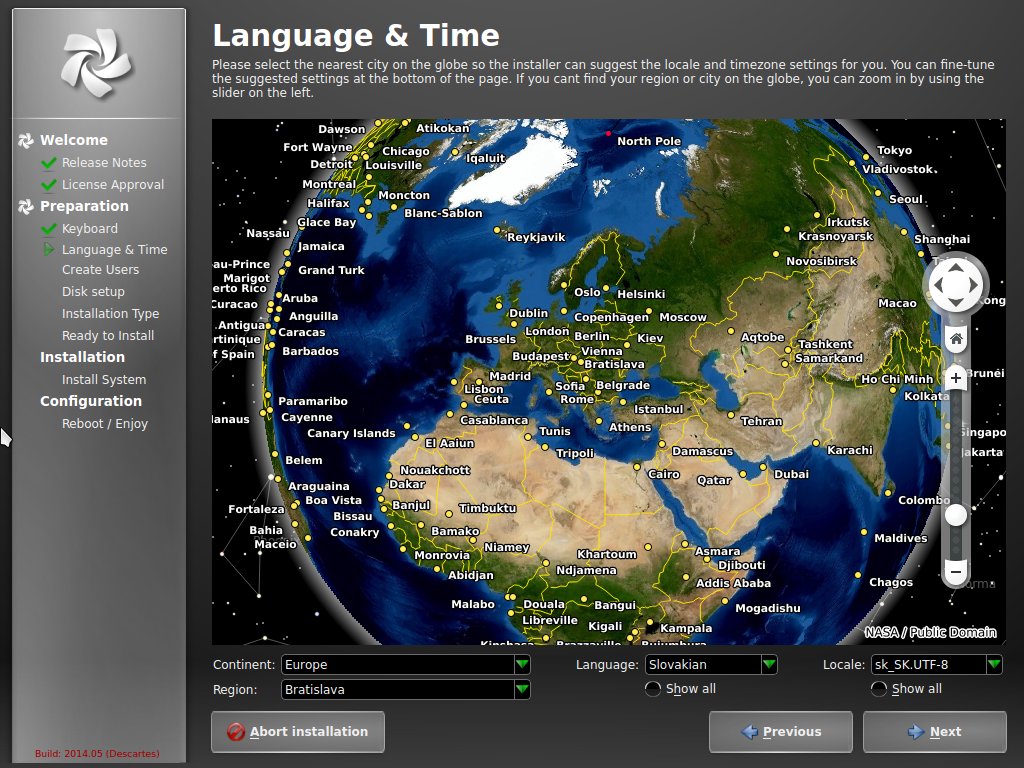The height and width of the screenshot is (768, 1024).
Task: Click the globe zoom slider handle
Action: (956, 515)
